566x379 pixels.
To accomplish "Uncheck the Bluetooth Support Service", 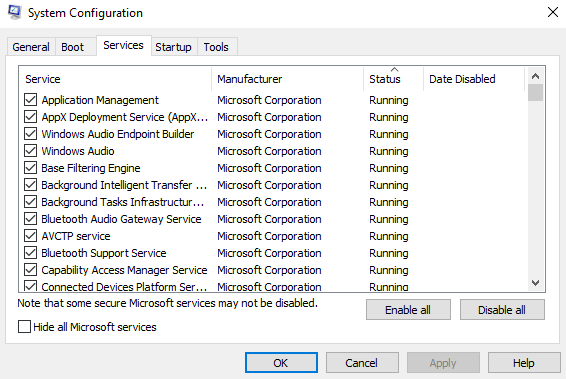I will 31,253.
